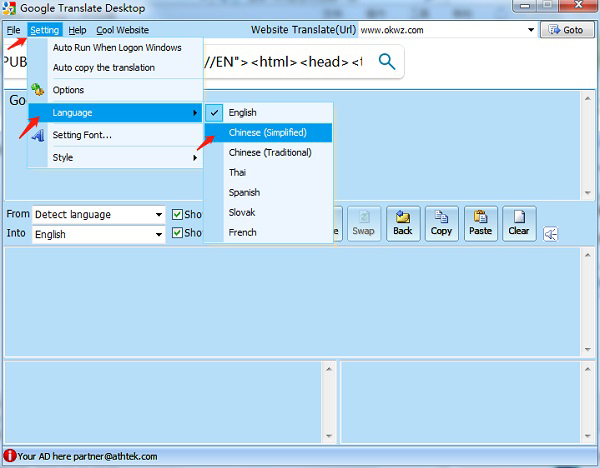Open the Cool Website menu

click(x=122, y=30)
